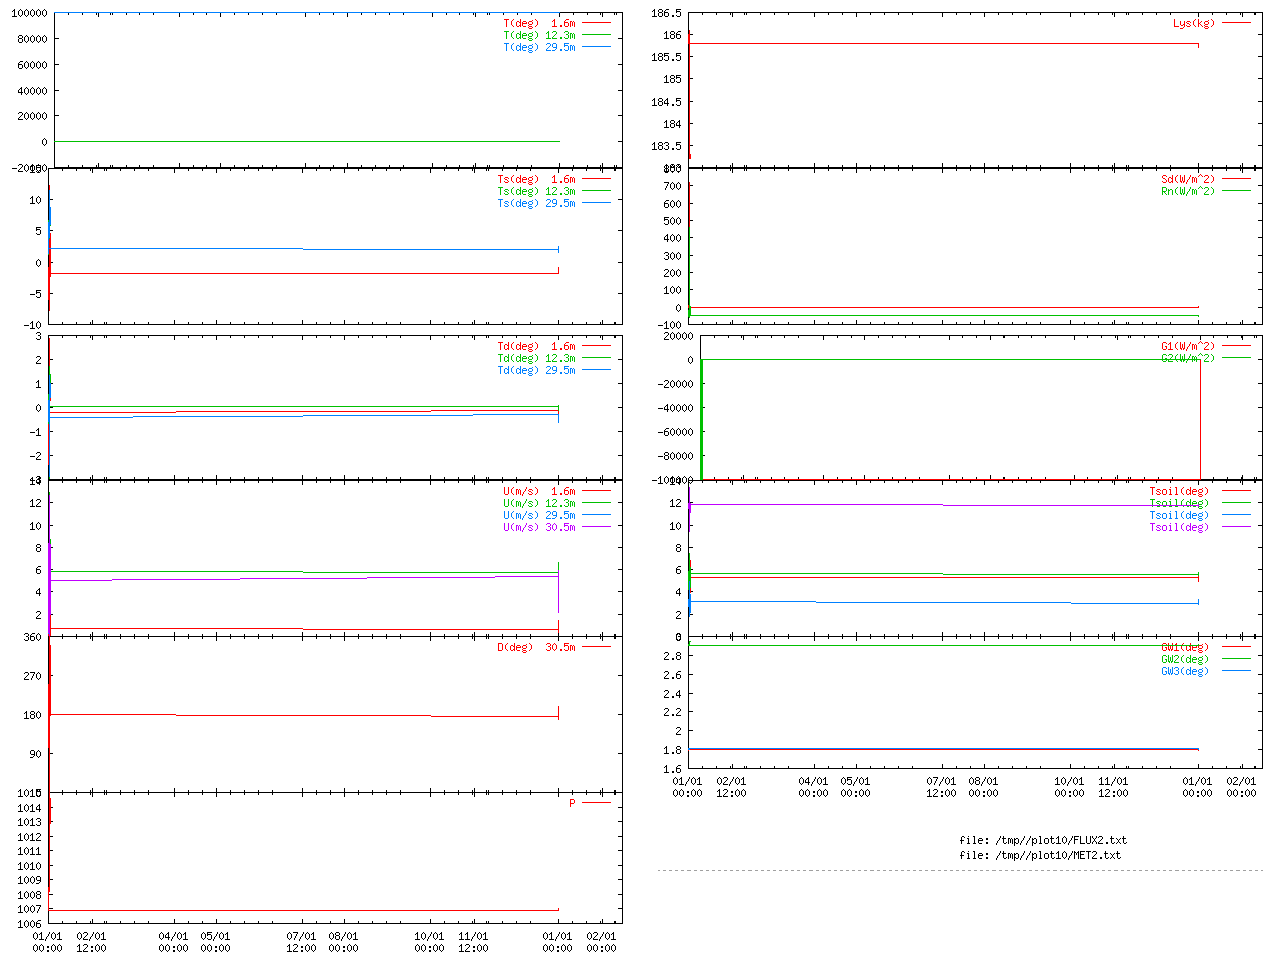Select the 'Ts(deg) 29.5m' legend entry
1280x960 pixels.
pyautogui.click(x=536, y=204)
